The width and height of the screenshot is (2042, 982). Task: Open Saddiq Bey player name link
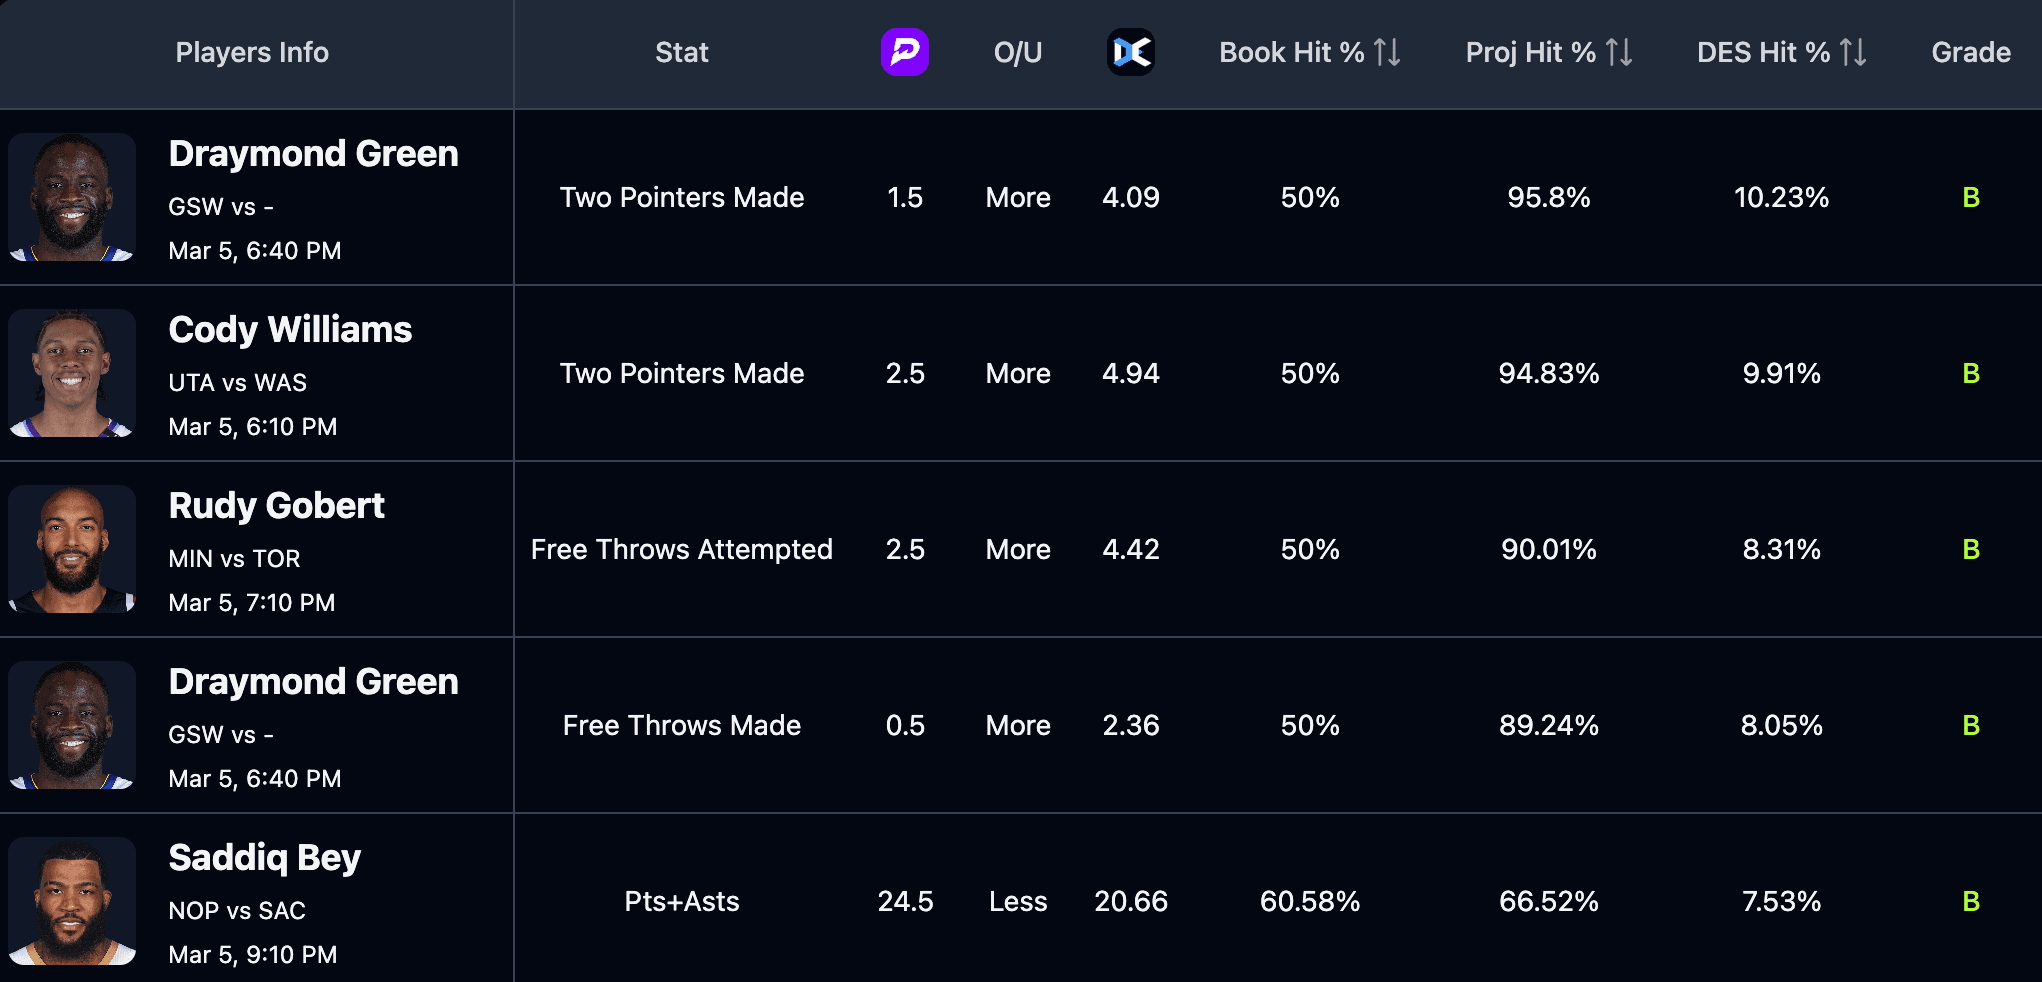pos(264,858)
